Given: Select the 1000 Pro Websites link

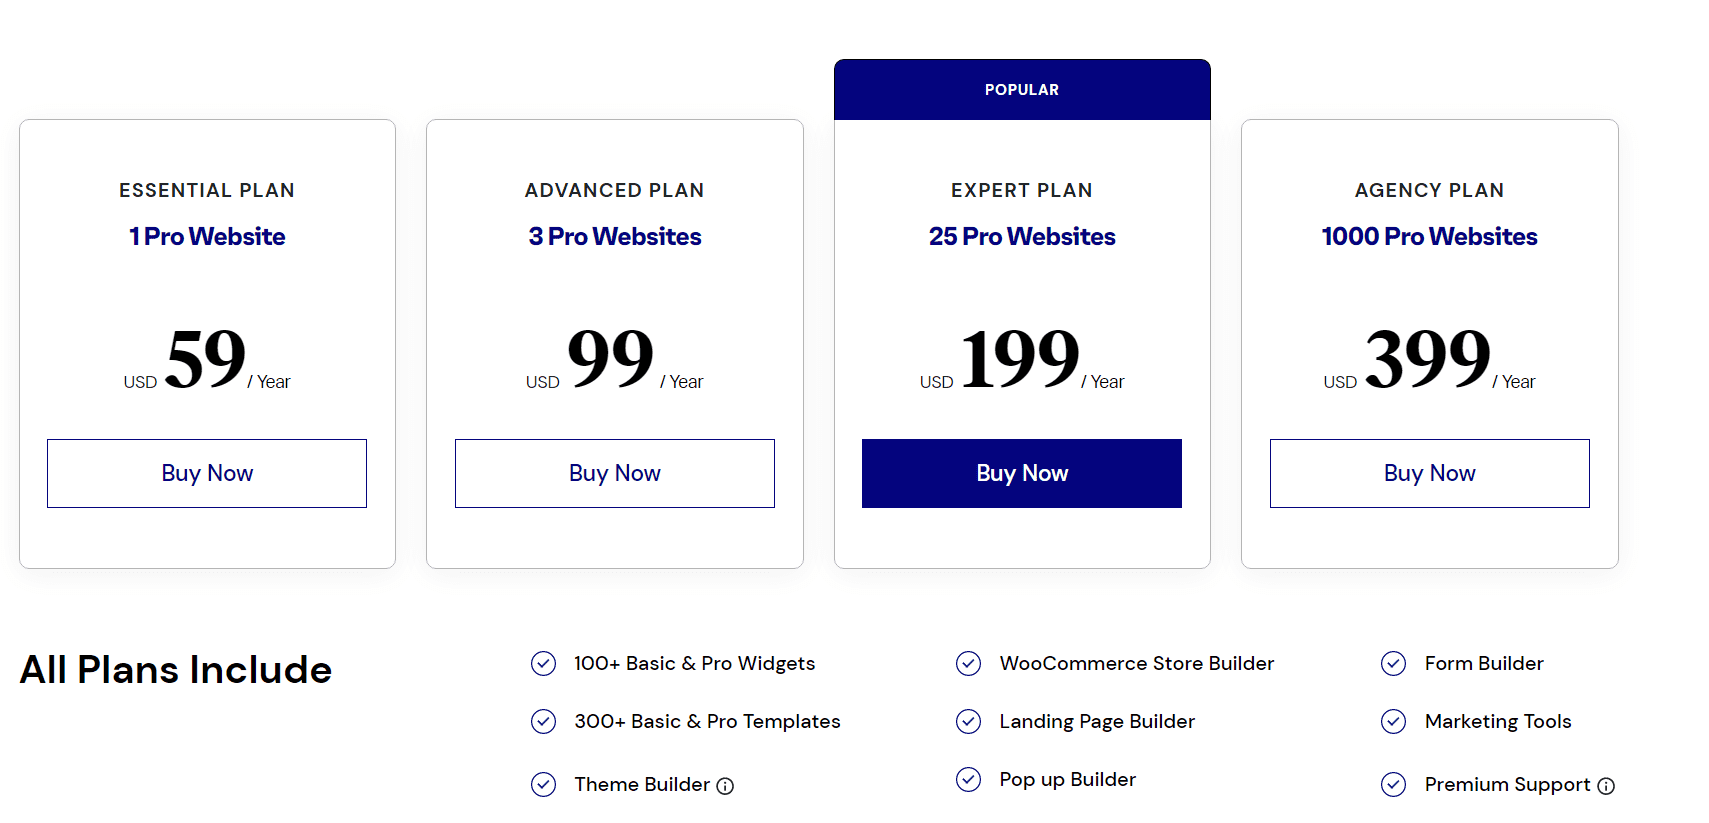Looking at the screenshot, I should [x=1429, y=236].
